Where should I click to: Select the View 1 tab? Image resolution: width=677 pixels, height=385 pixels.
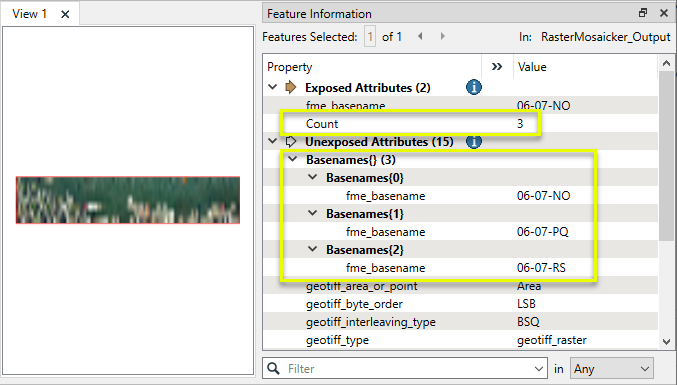tap(29, 14)
